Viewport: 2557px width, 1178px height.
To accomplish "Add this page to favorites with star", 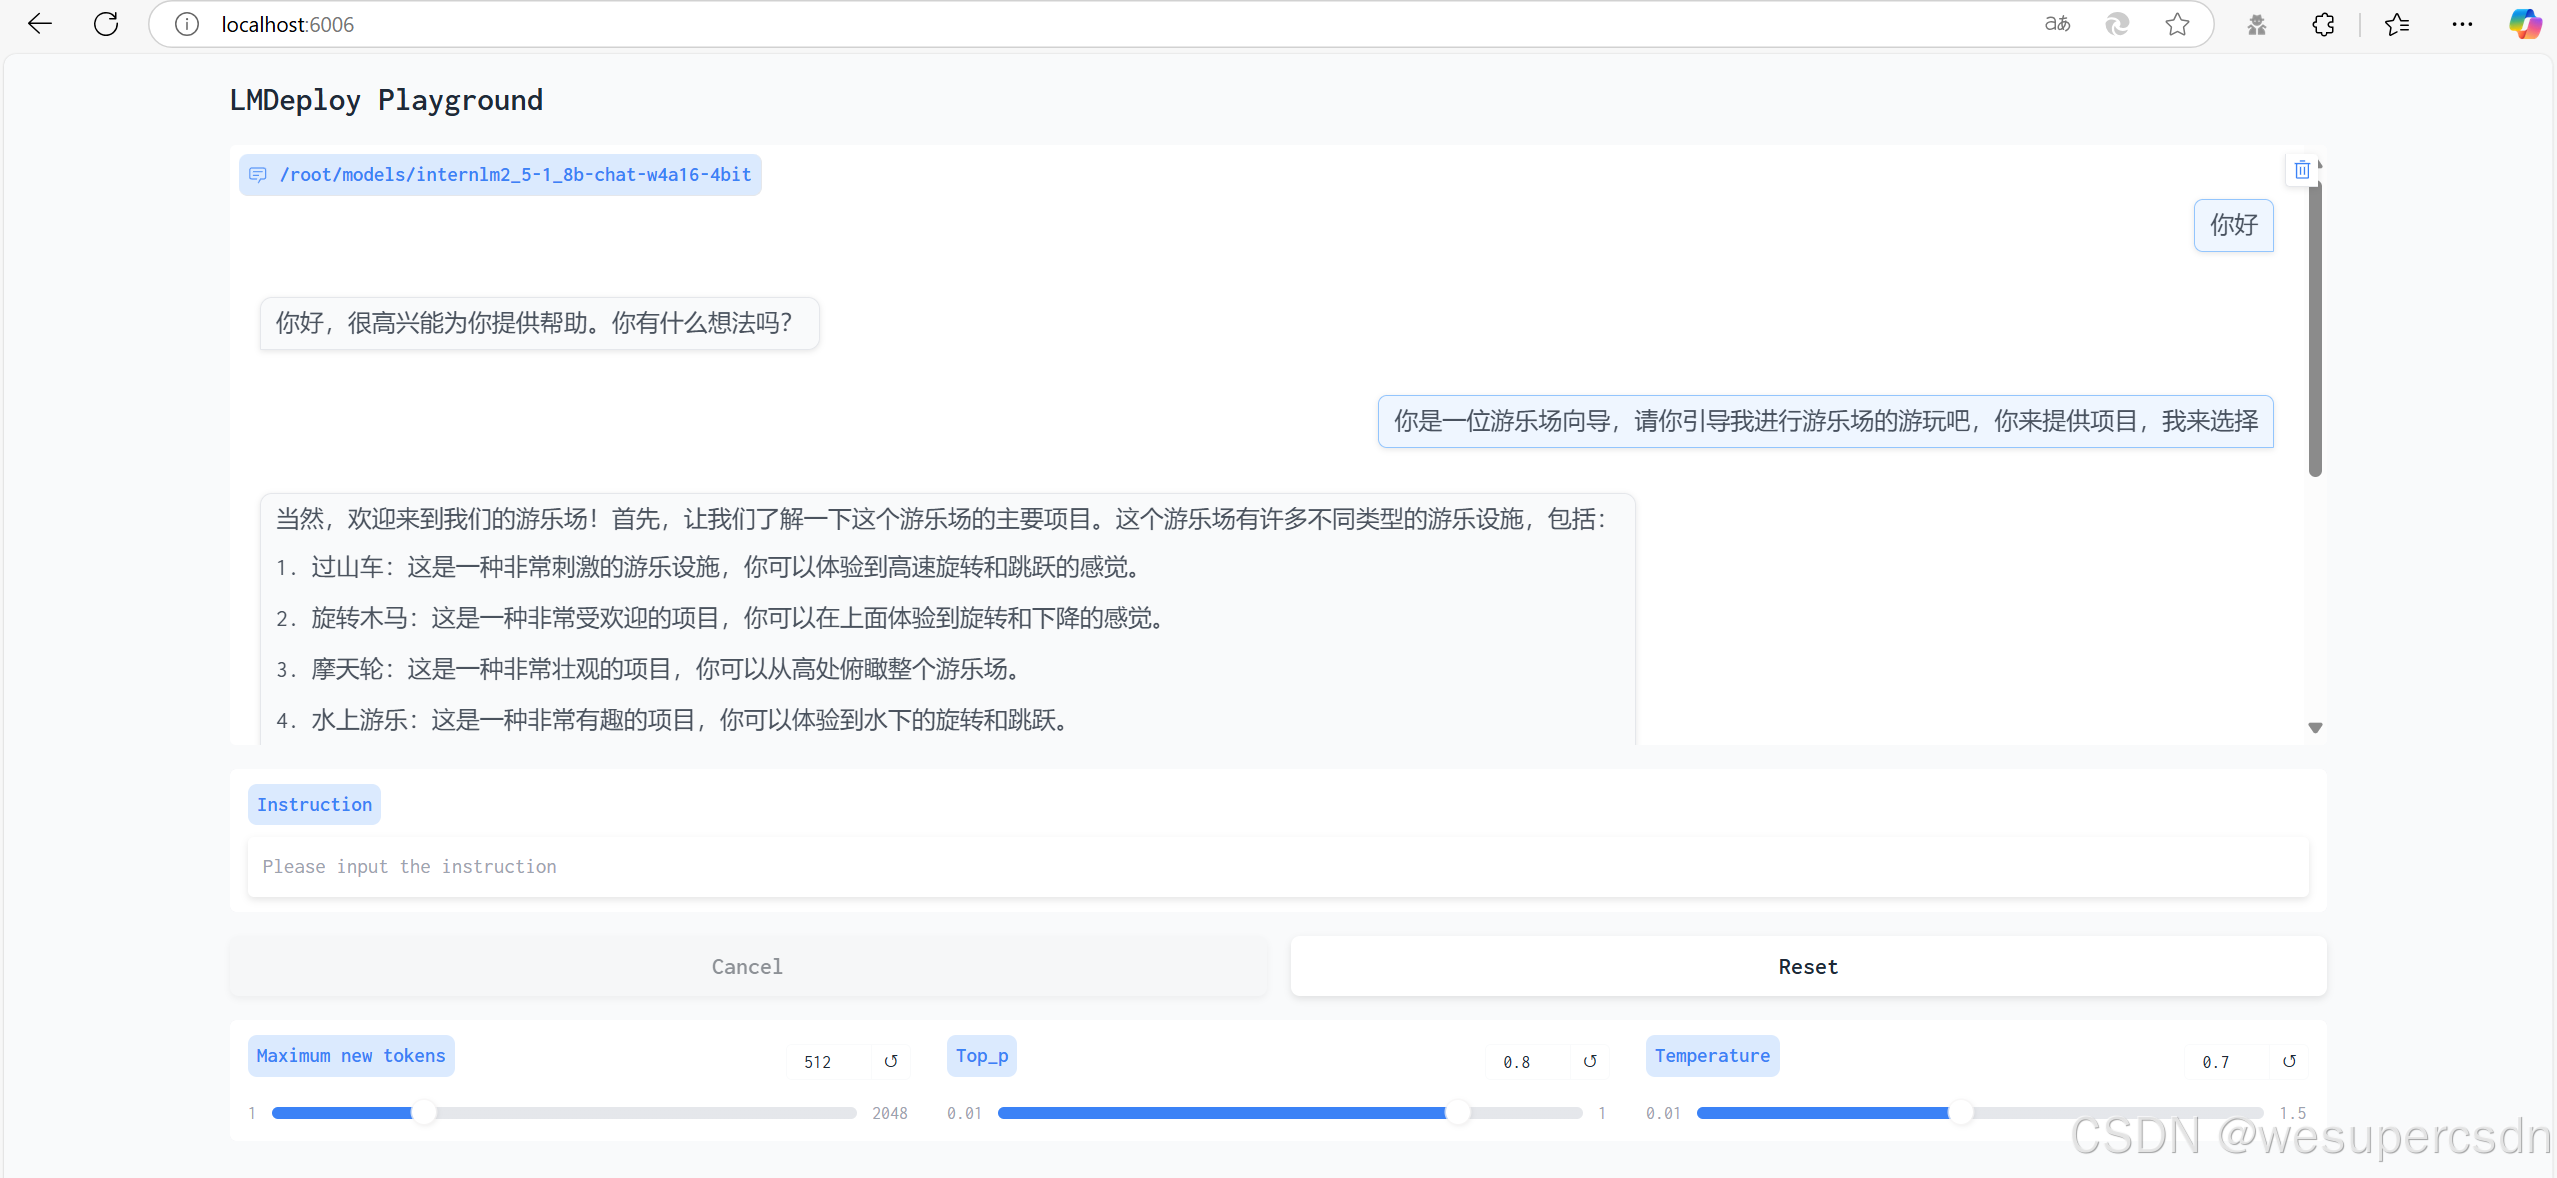I will point(2177,24).
